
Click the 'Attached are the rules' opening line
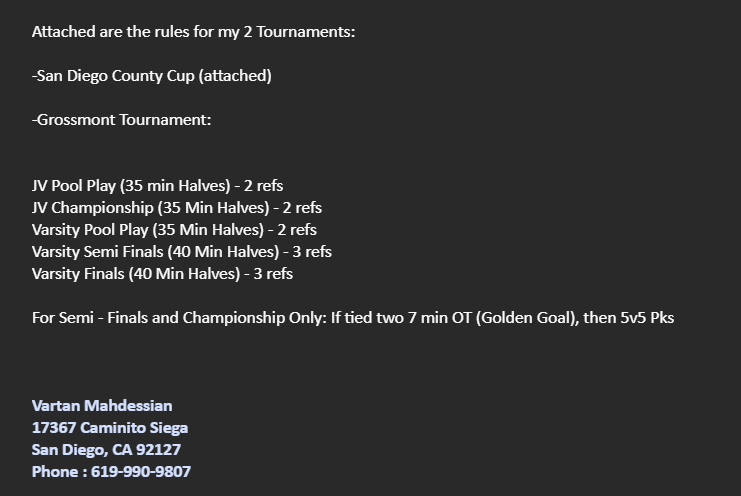[193, 32]
